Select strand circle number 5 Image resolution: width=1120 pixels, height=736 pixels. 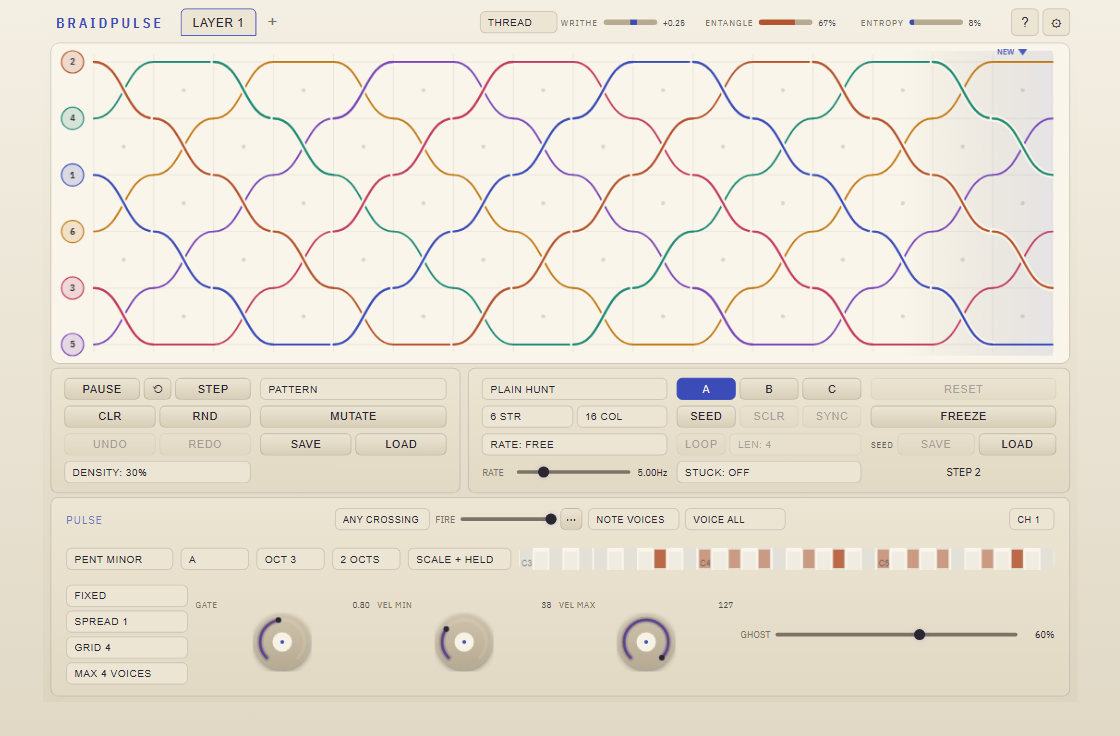point(72,344)
